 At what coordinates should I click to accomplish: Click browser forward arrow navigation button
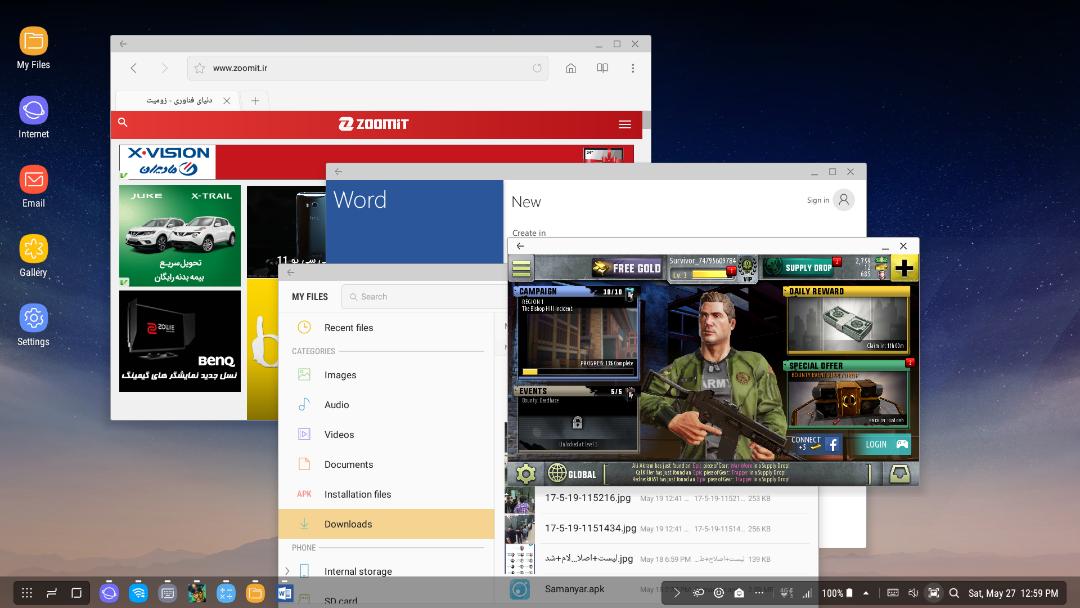(165, 68)
